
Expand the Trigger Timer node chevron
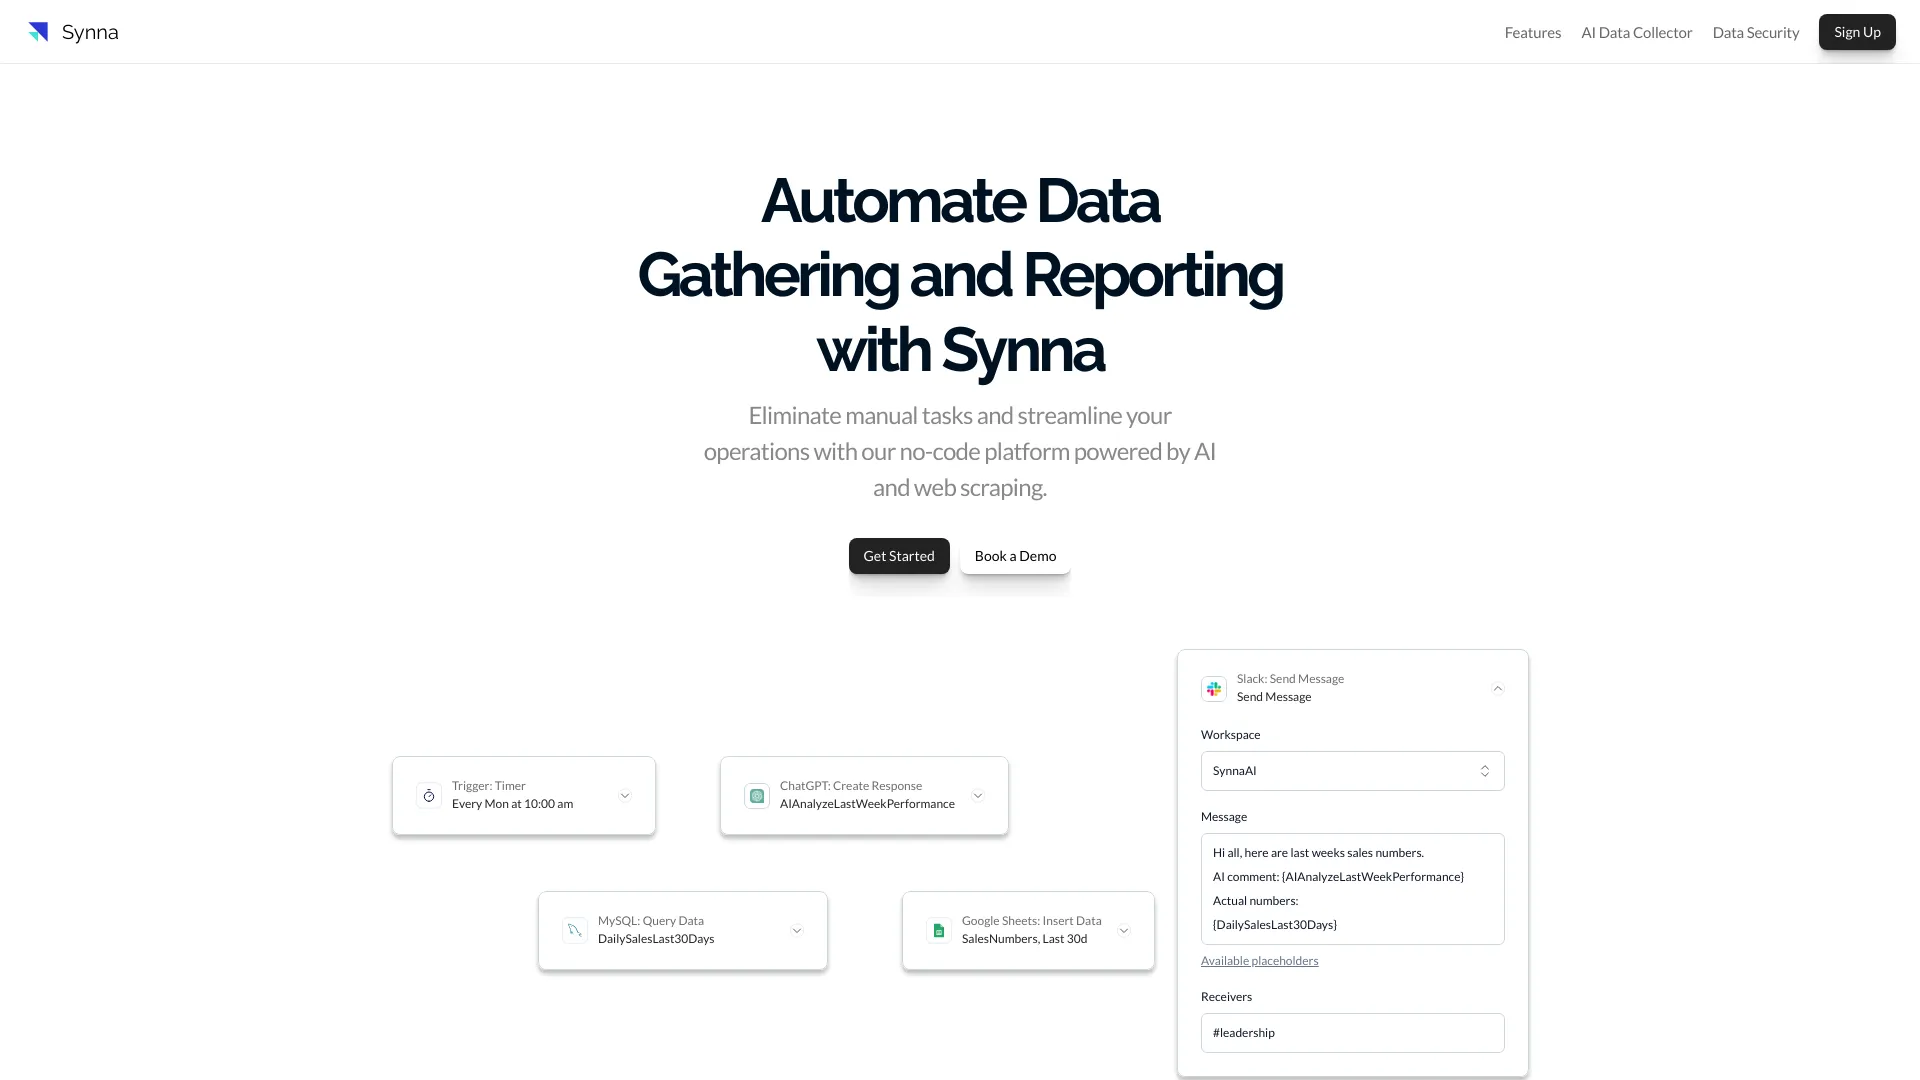pyautogui.click(x=625, y=794)
